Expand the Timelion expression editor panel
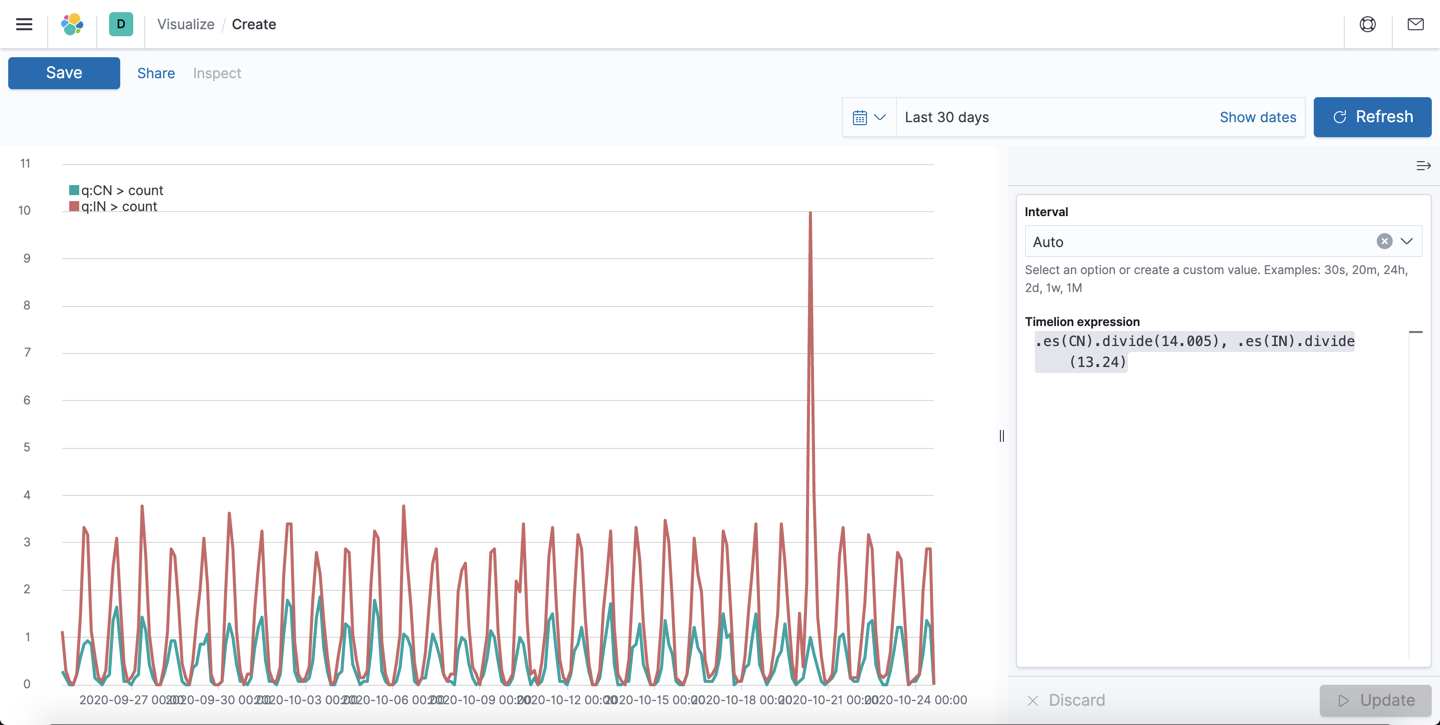The height and width of the screenshot is (725, 1440). 1415,331
